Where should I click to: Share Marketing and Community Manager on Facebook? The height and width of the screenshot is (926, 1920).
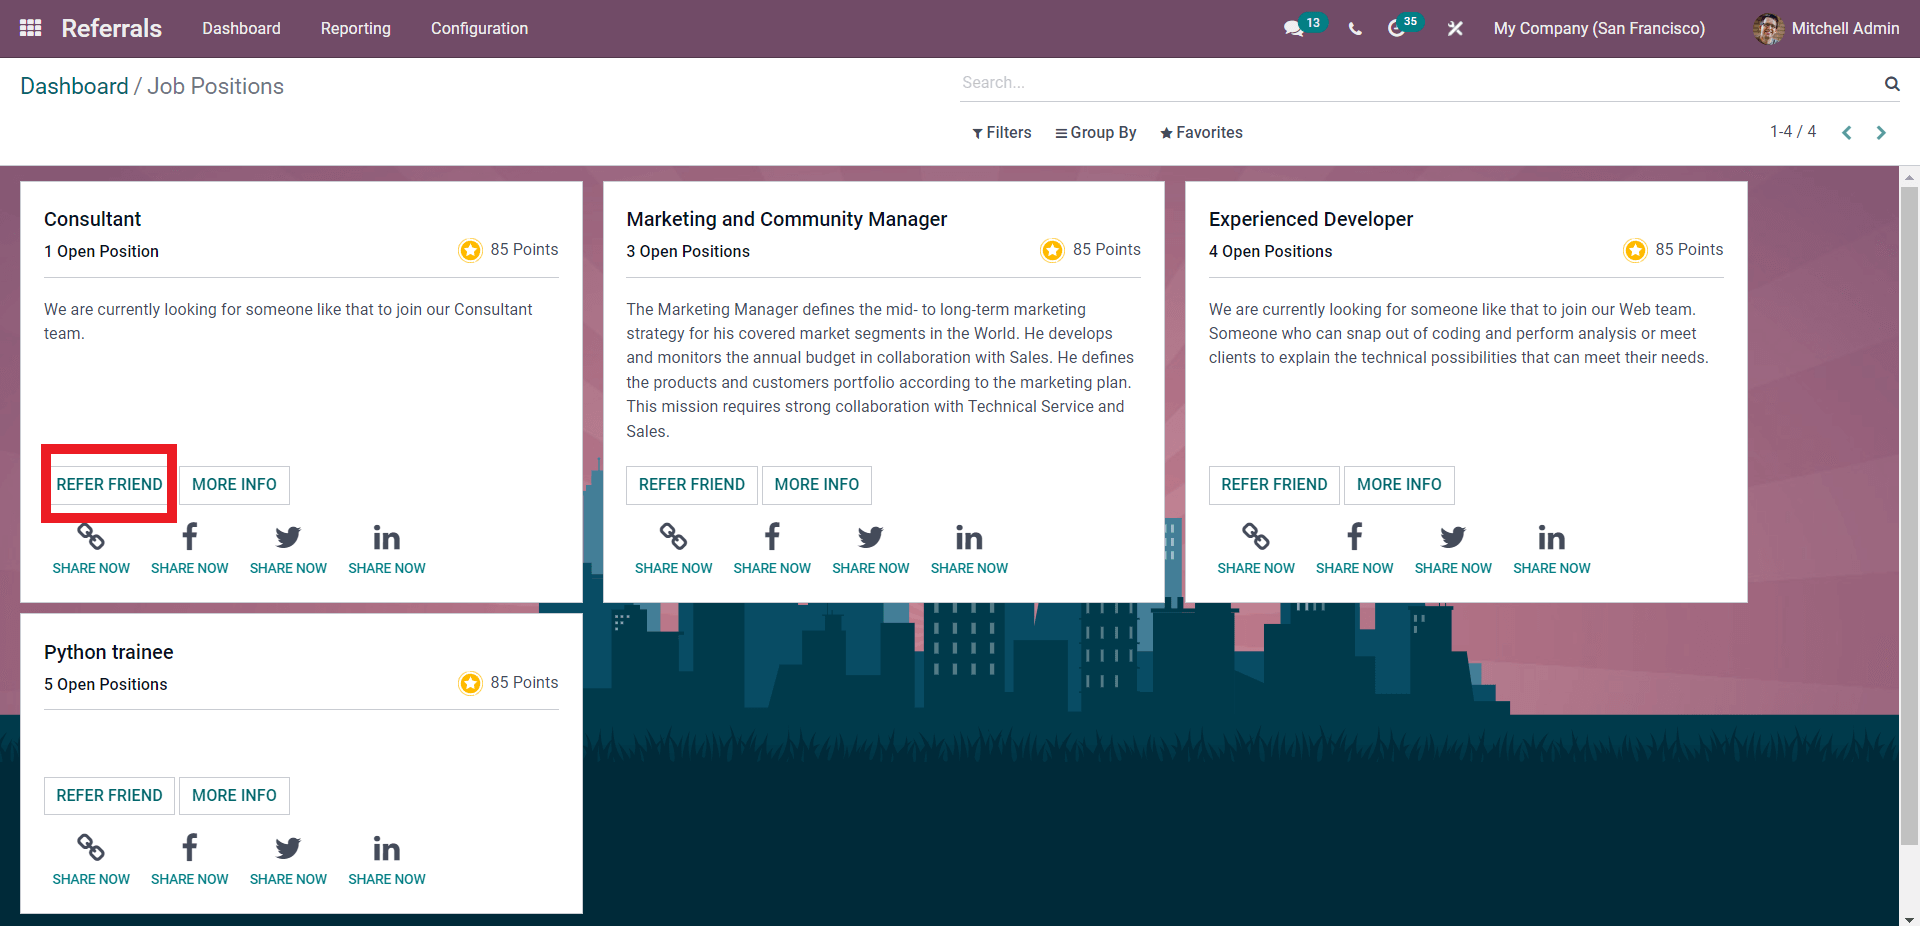[772, 537]
